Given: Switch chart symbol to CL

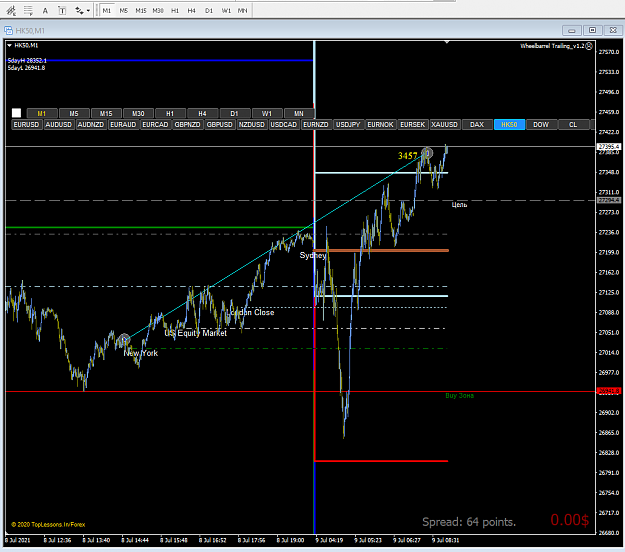Looking at the screenshot, I should point(573,125).
